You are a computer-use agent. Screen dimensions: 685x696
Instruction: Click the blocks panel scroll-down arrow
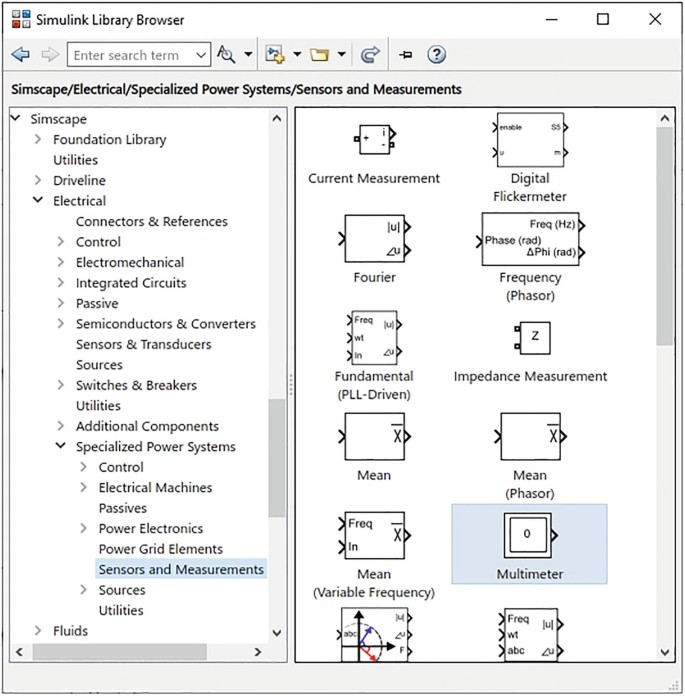tap(665, 652)
